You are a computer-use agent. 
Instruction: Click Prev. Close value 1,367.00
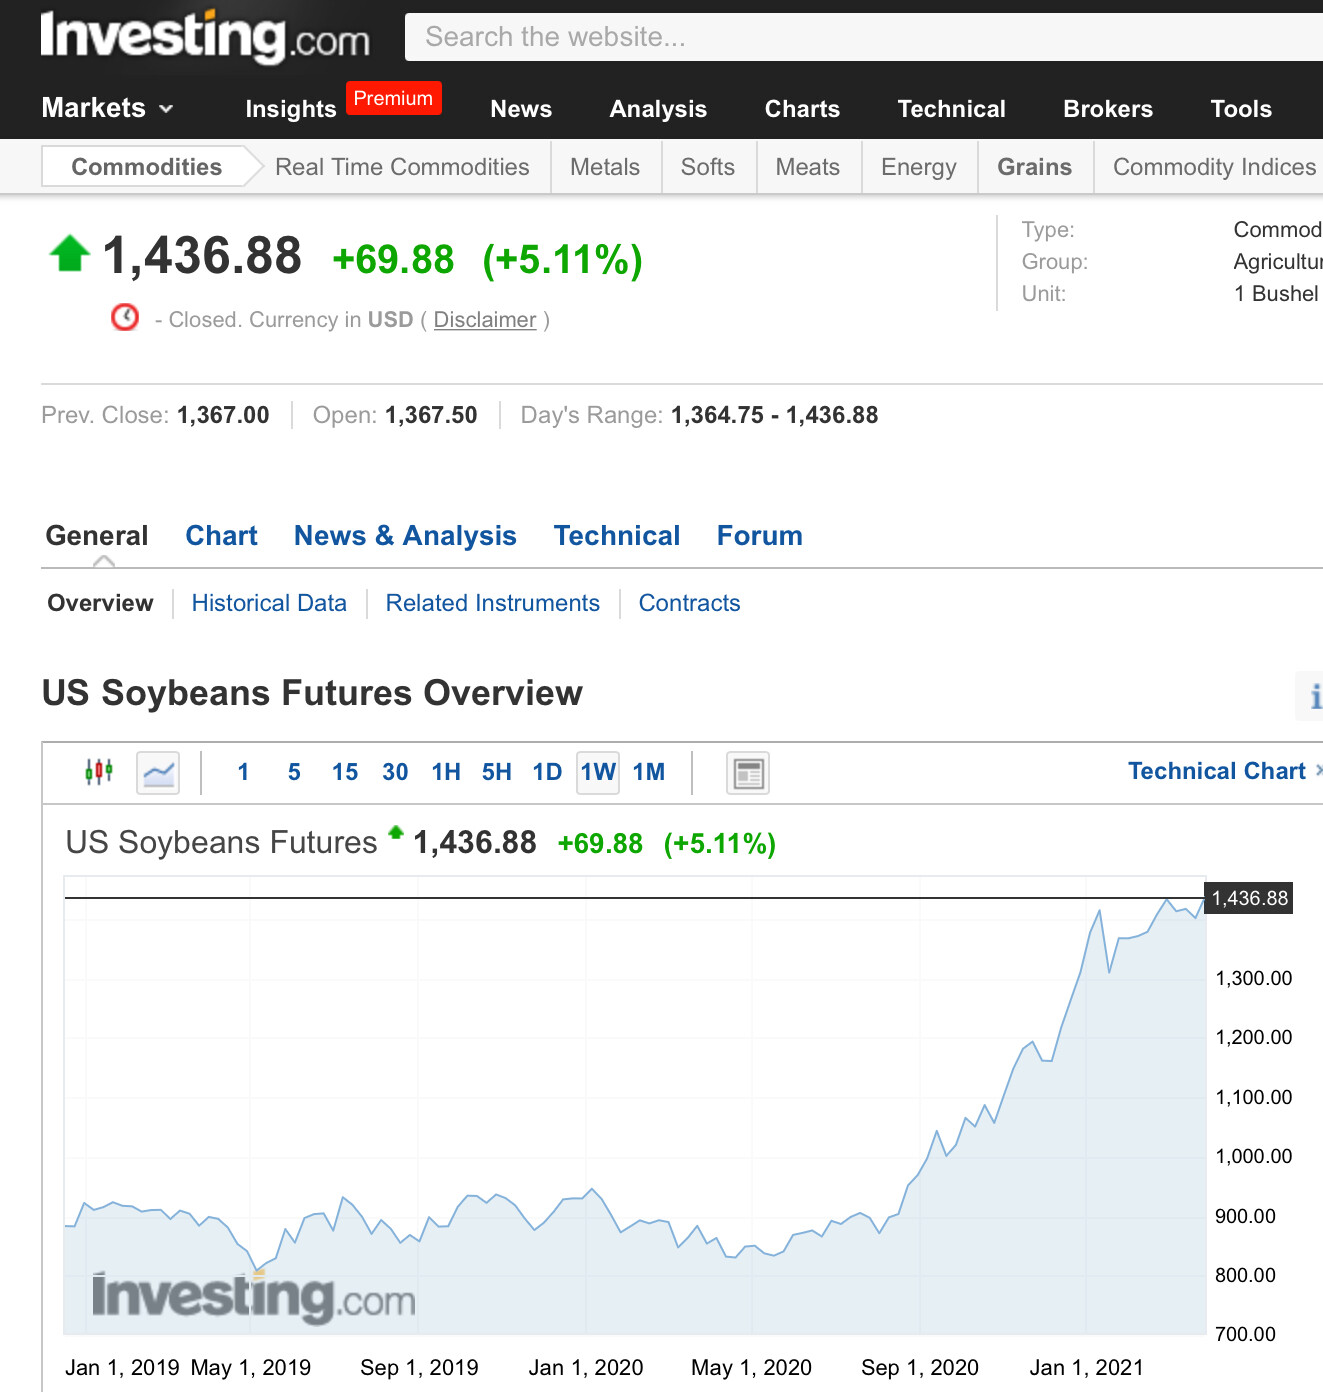(x=223, y=415)
